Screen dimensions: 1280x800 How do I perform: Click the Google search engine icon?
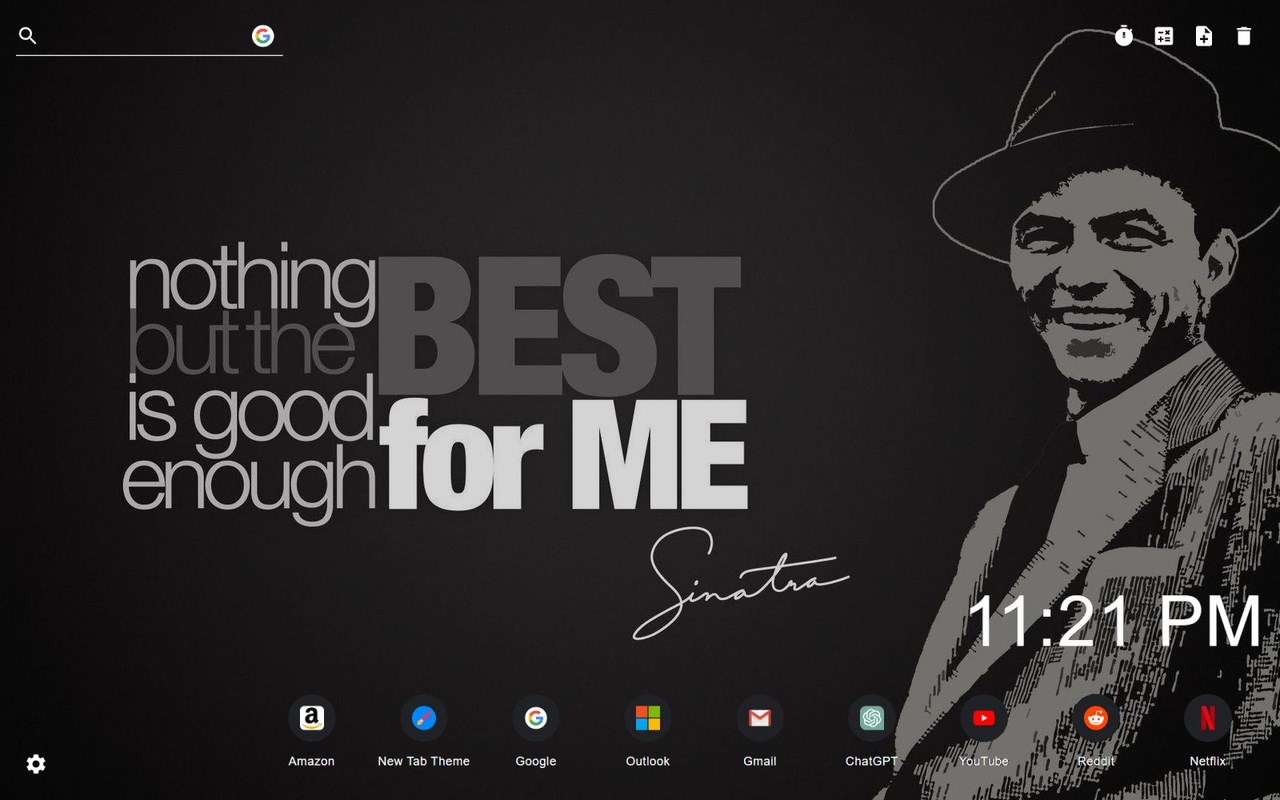point(263,36)
